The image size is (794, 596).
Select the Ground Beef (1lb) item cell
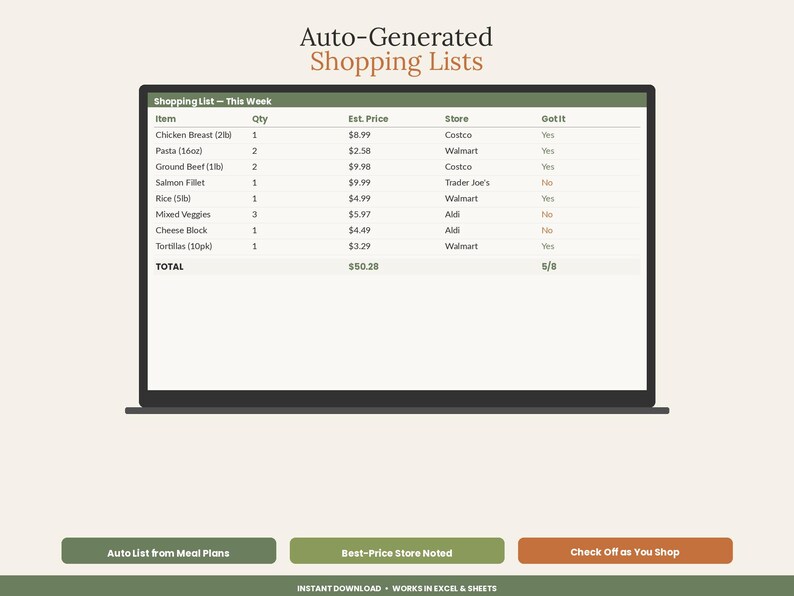point(189,167)
